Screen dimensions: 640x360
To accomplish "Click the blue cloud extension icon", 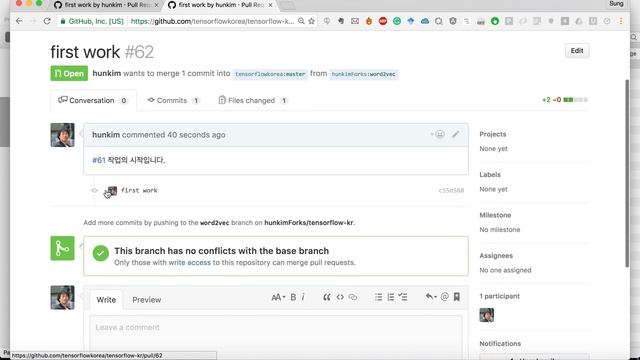I will click(425, 21).
